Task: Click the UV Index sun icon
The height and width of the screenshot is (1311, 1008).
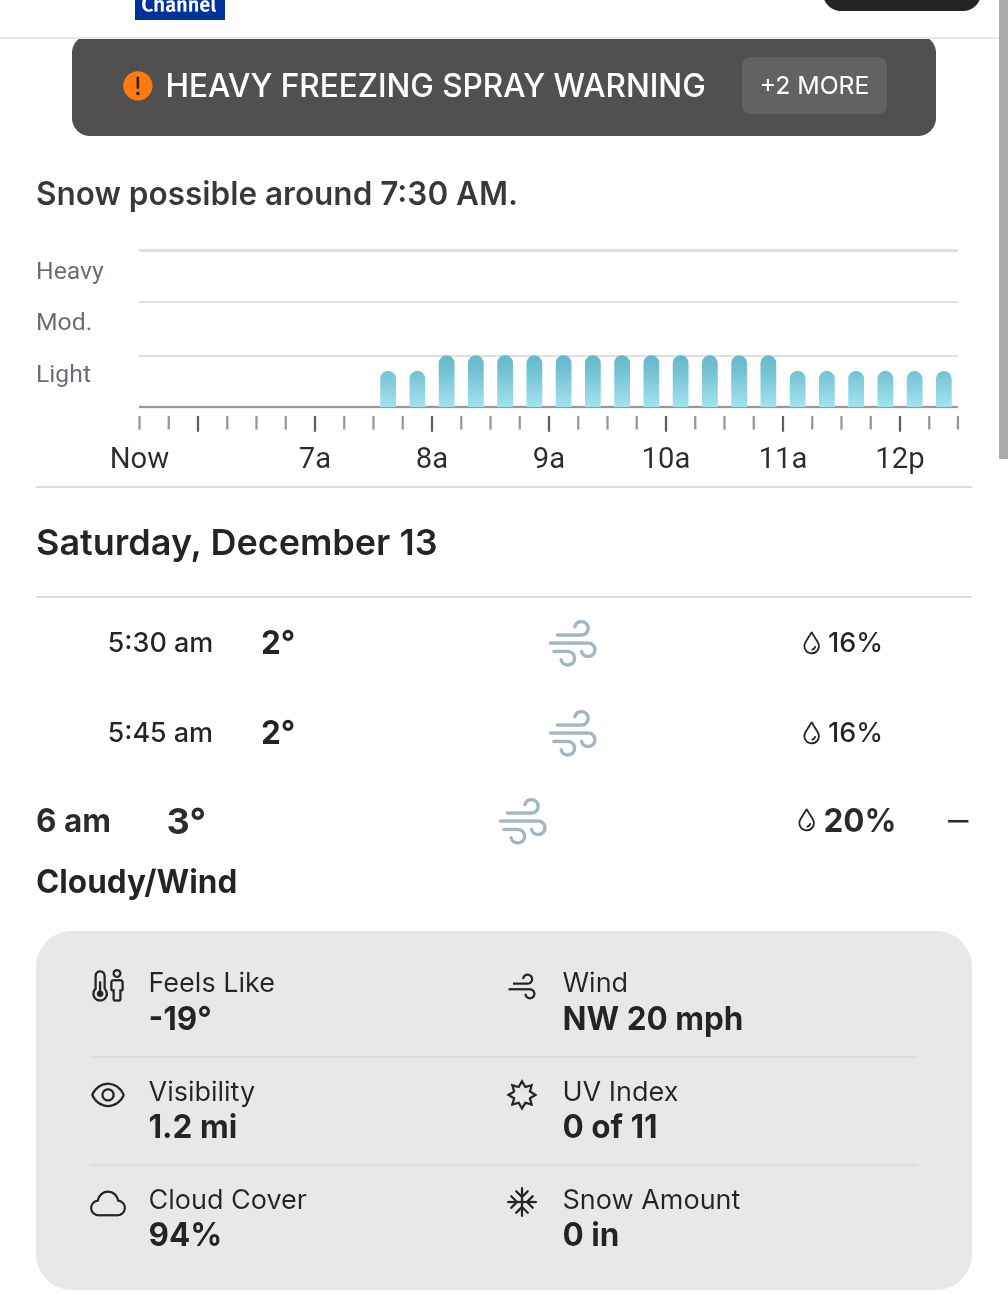Action: (x=522, y=1095)
